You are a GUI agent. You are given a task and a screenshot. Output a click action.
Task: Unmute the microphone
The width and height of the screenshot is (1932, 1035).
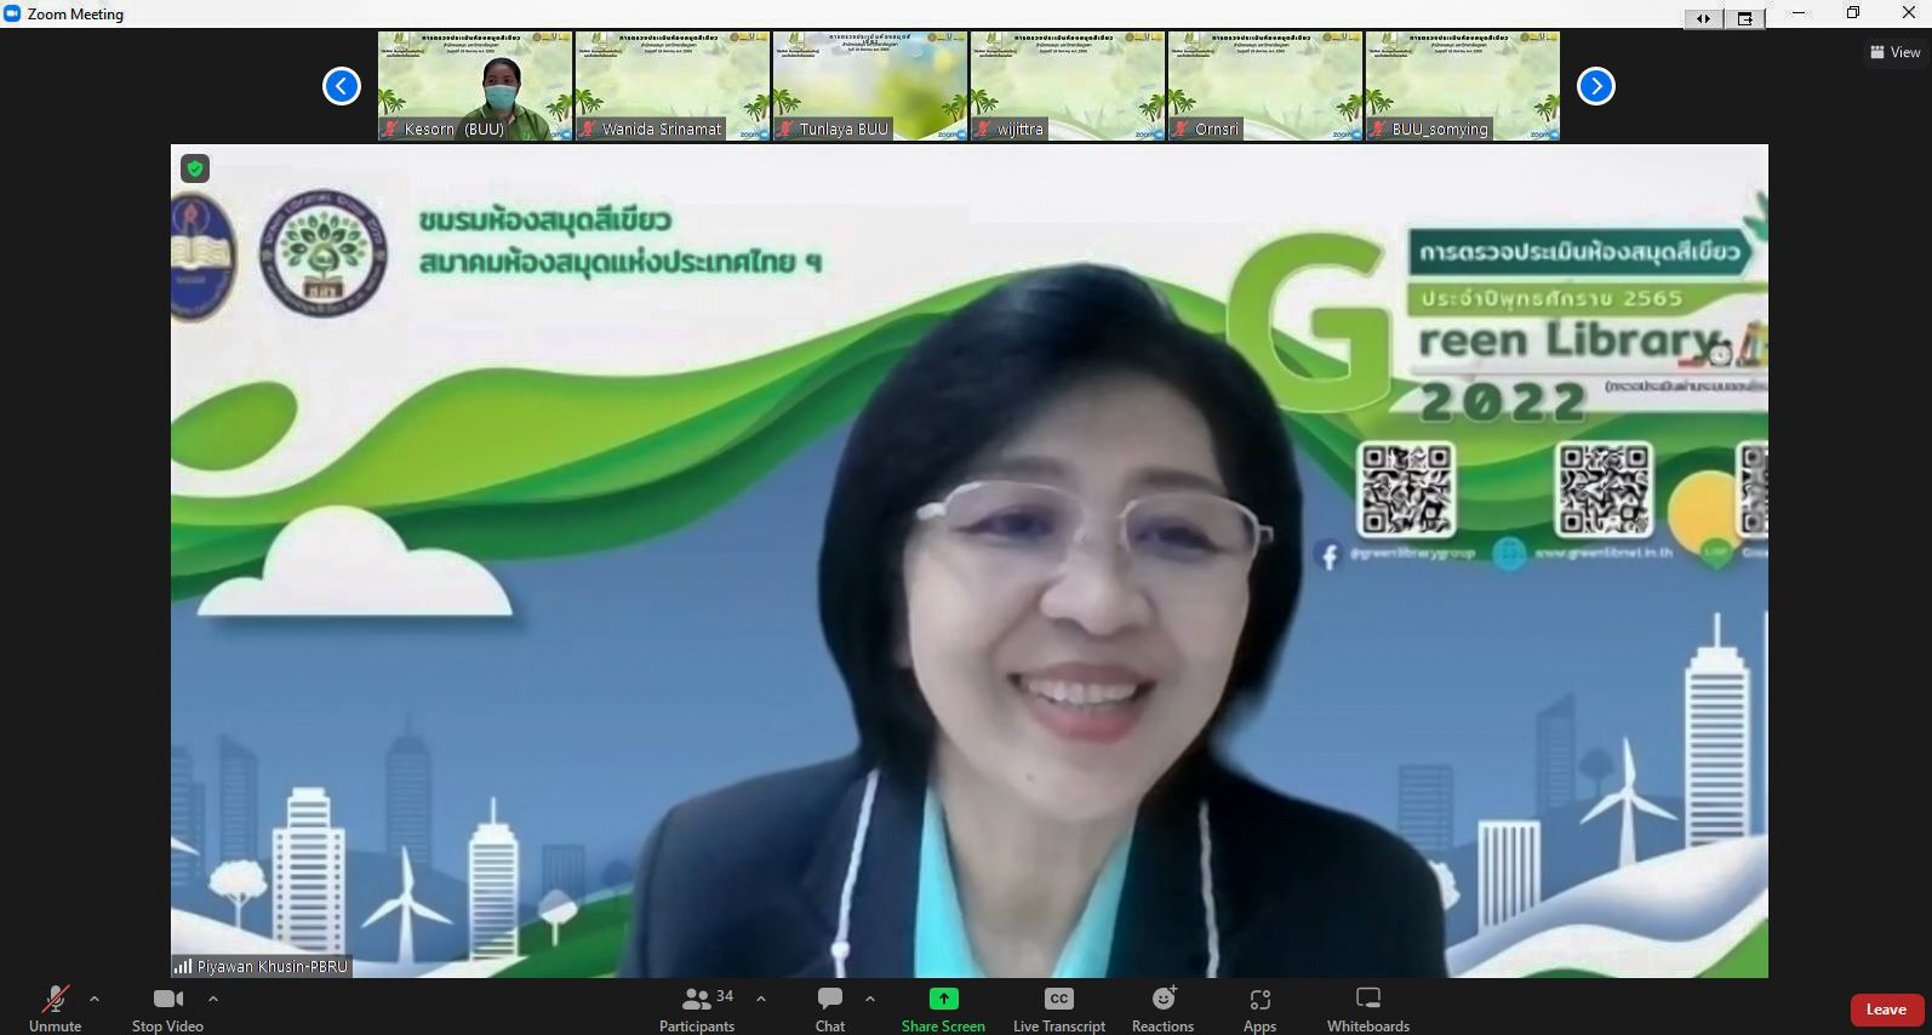[55, 1008]
